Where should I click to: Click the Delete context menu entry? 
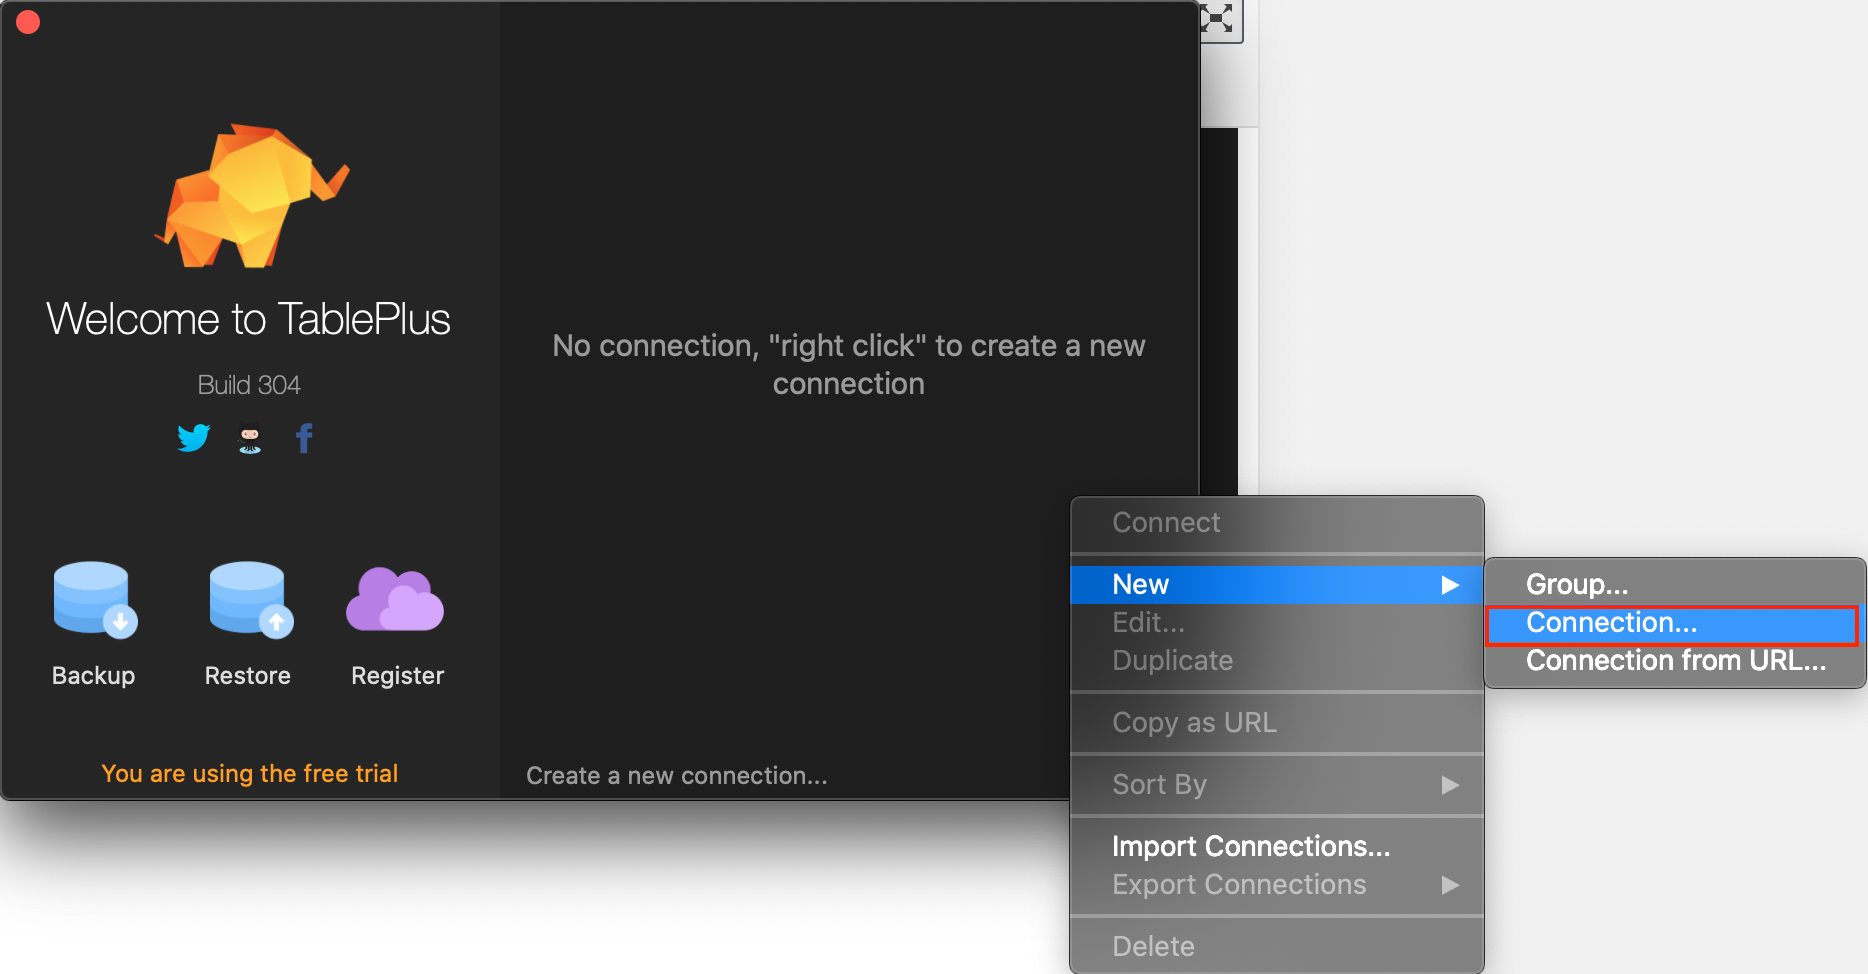pos(1153,946)
